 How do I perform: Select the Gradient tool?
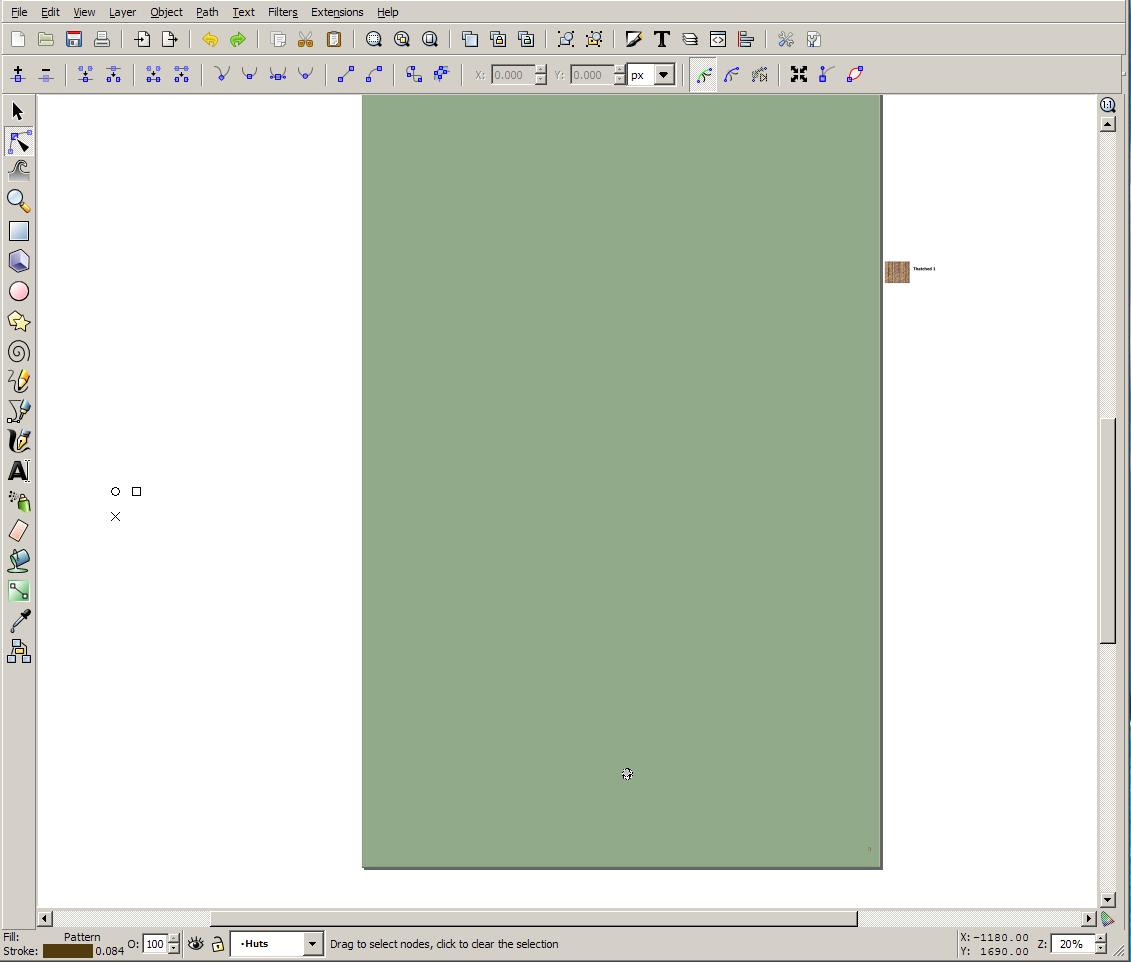point(18,591)
